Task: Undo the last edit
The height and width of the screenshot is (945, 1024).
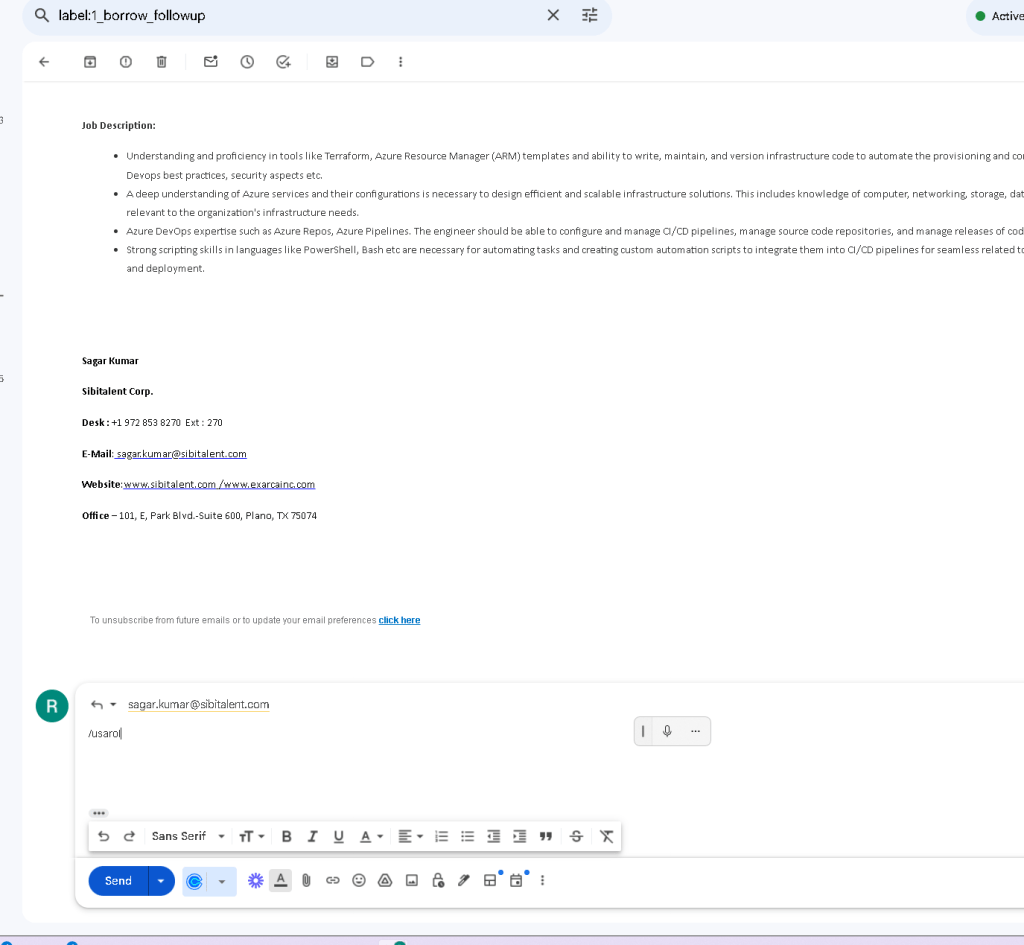Action: [x=103, y=837]
